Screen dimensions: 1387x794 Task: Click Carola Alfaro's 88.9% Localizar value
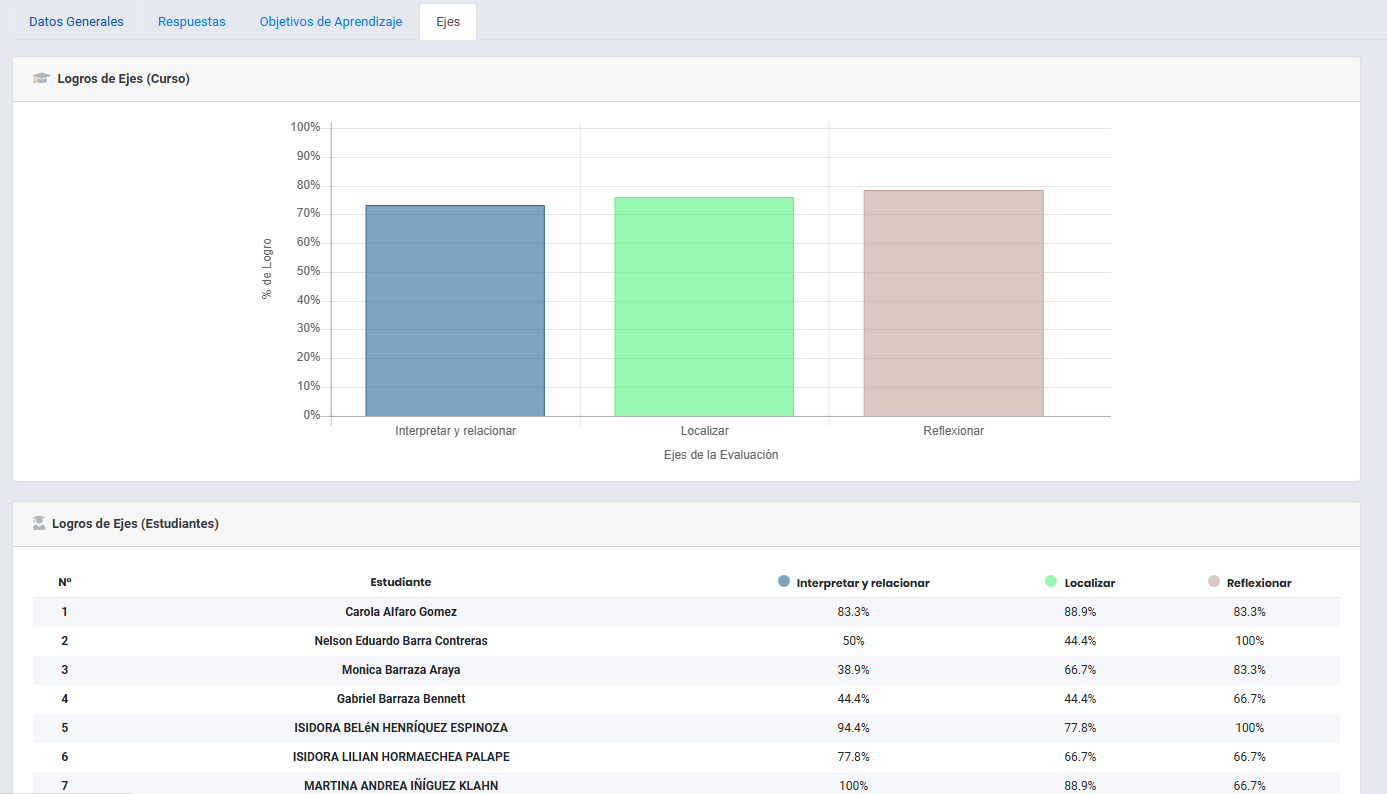point(1080,612)
